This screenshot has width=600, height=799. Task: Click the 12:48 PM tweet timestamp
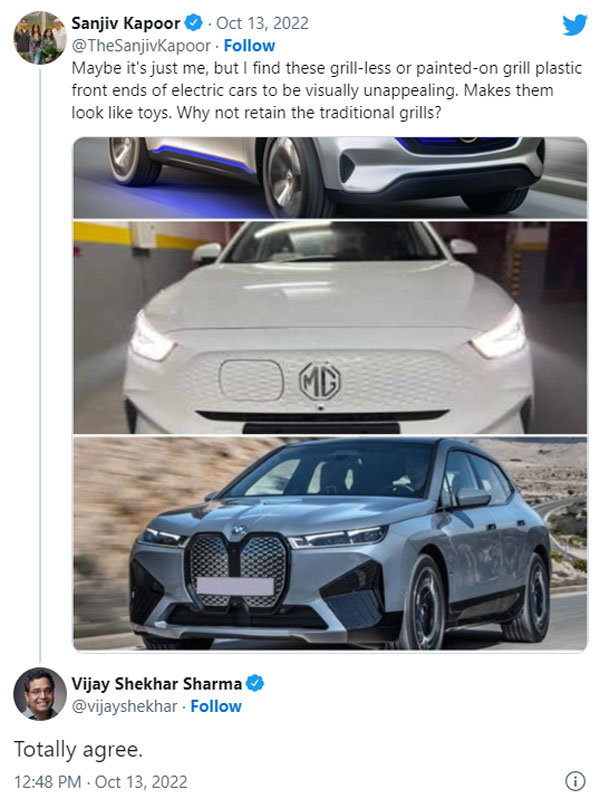(100, 781)
